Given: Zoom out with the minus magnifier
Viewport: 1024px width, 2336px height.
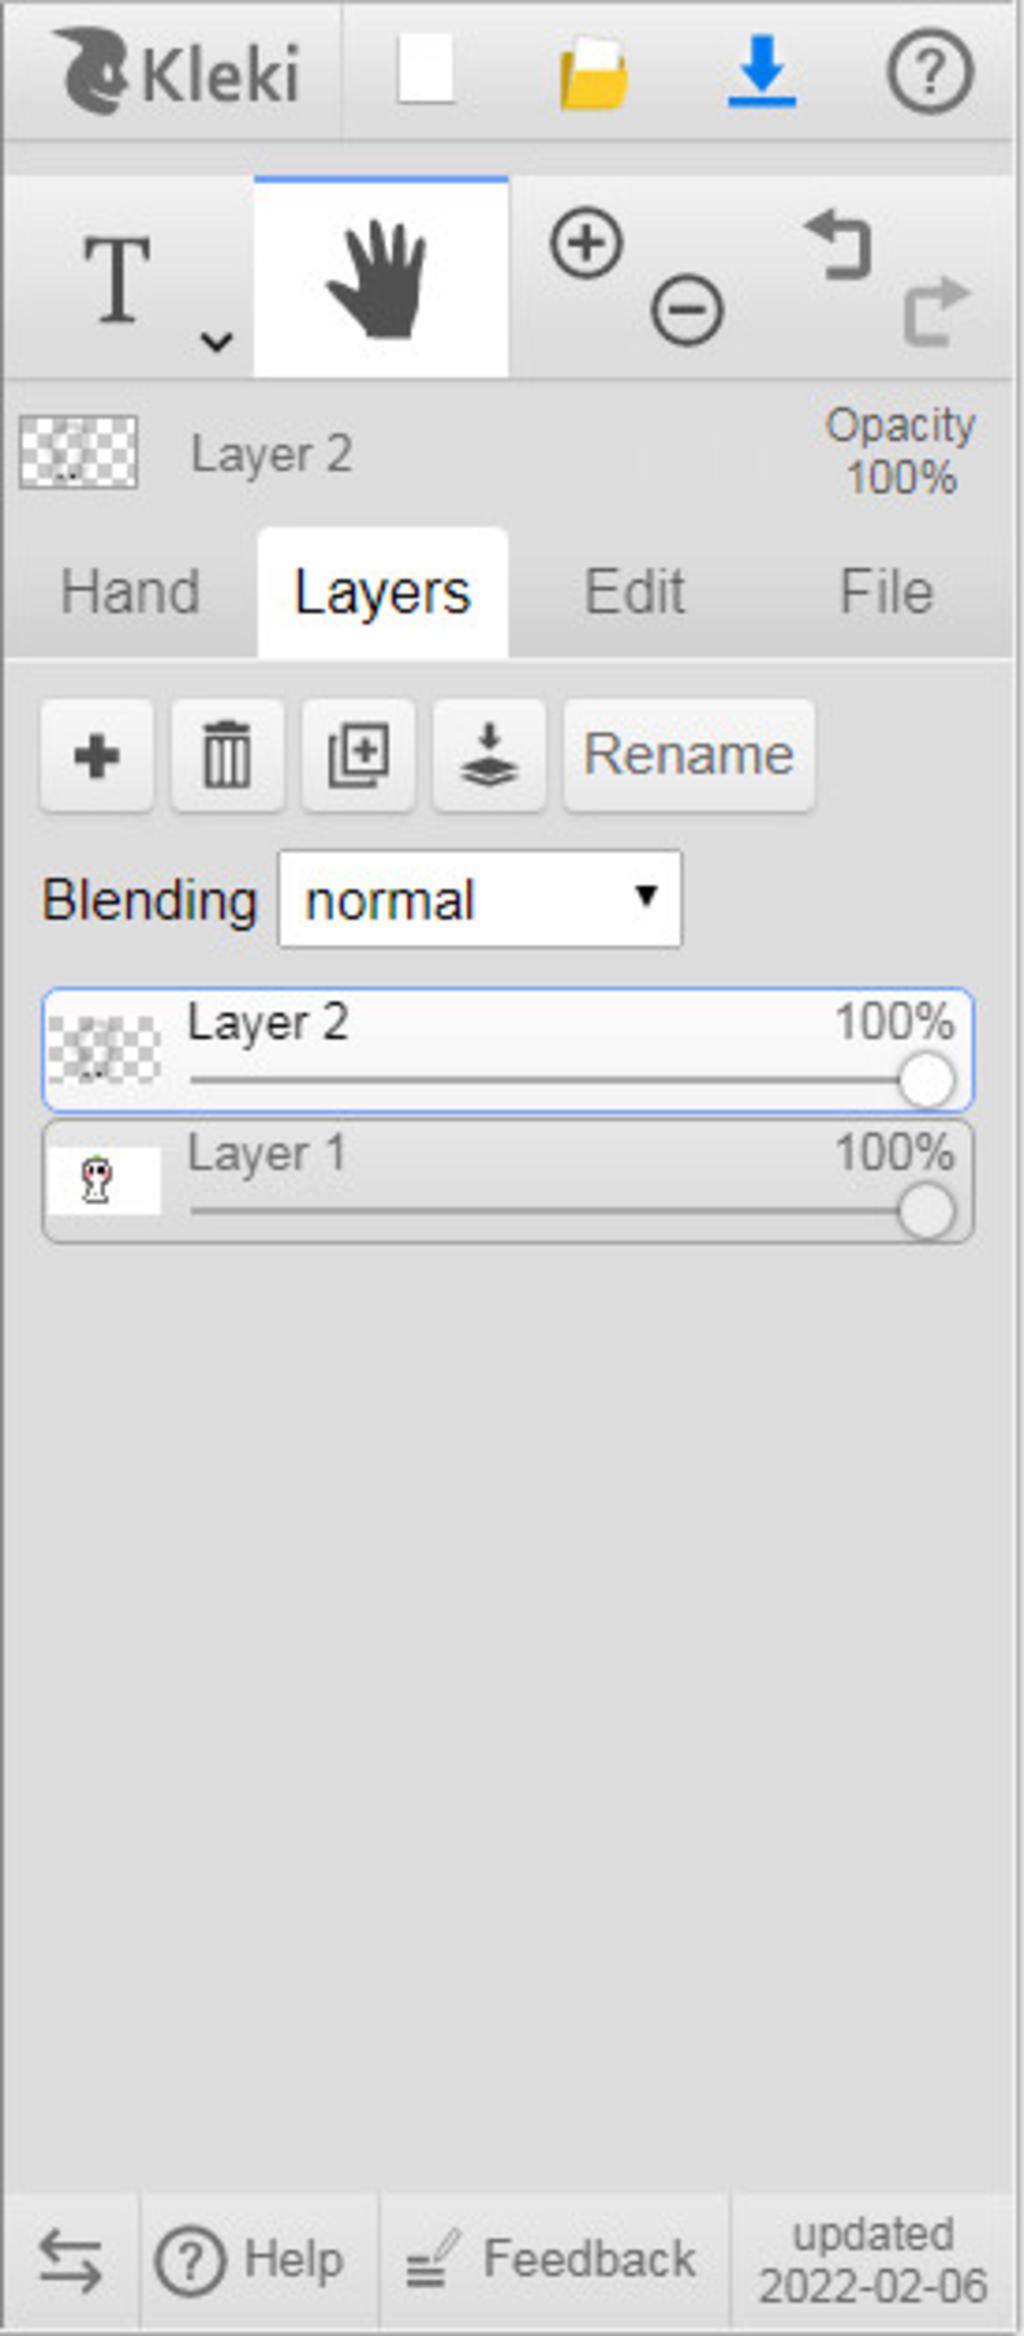Looking at the screenshot, I should (x=687, y=309).
